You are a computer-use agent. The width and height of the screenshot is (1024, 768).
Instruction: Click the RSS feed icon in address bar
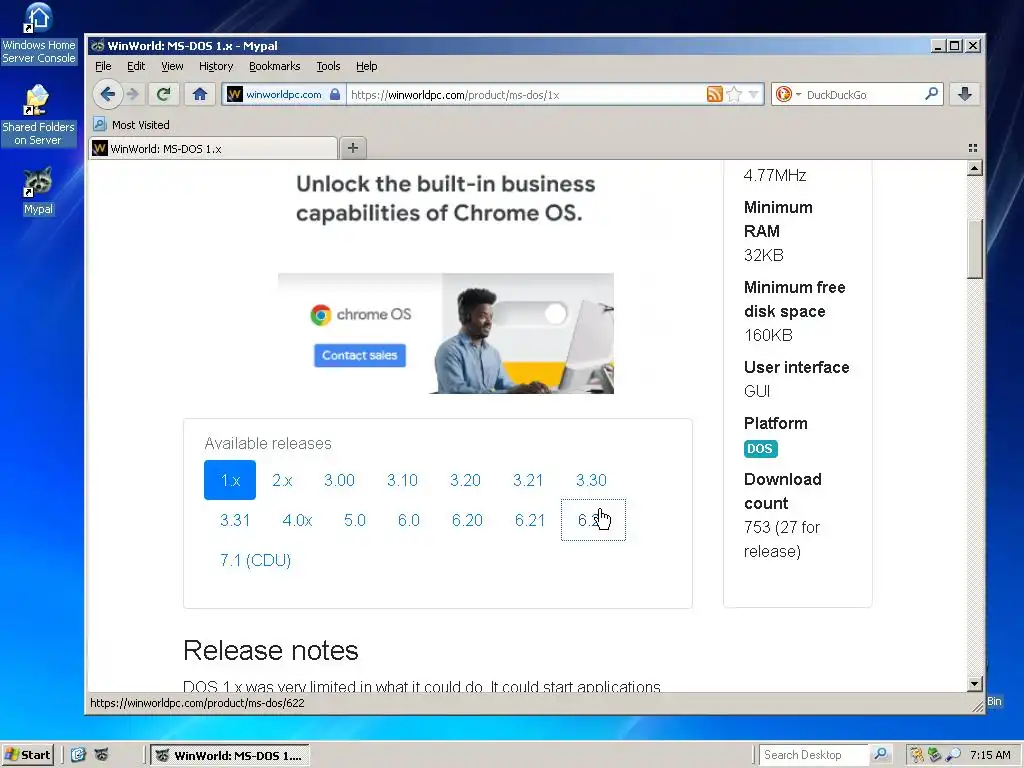[x=714, y=95]
